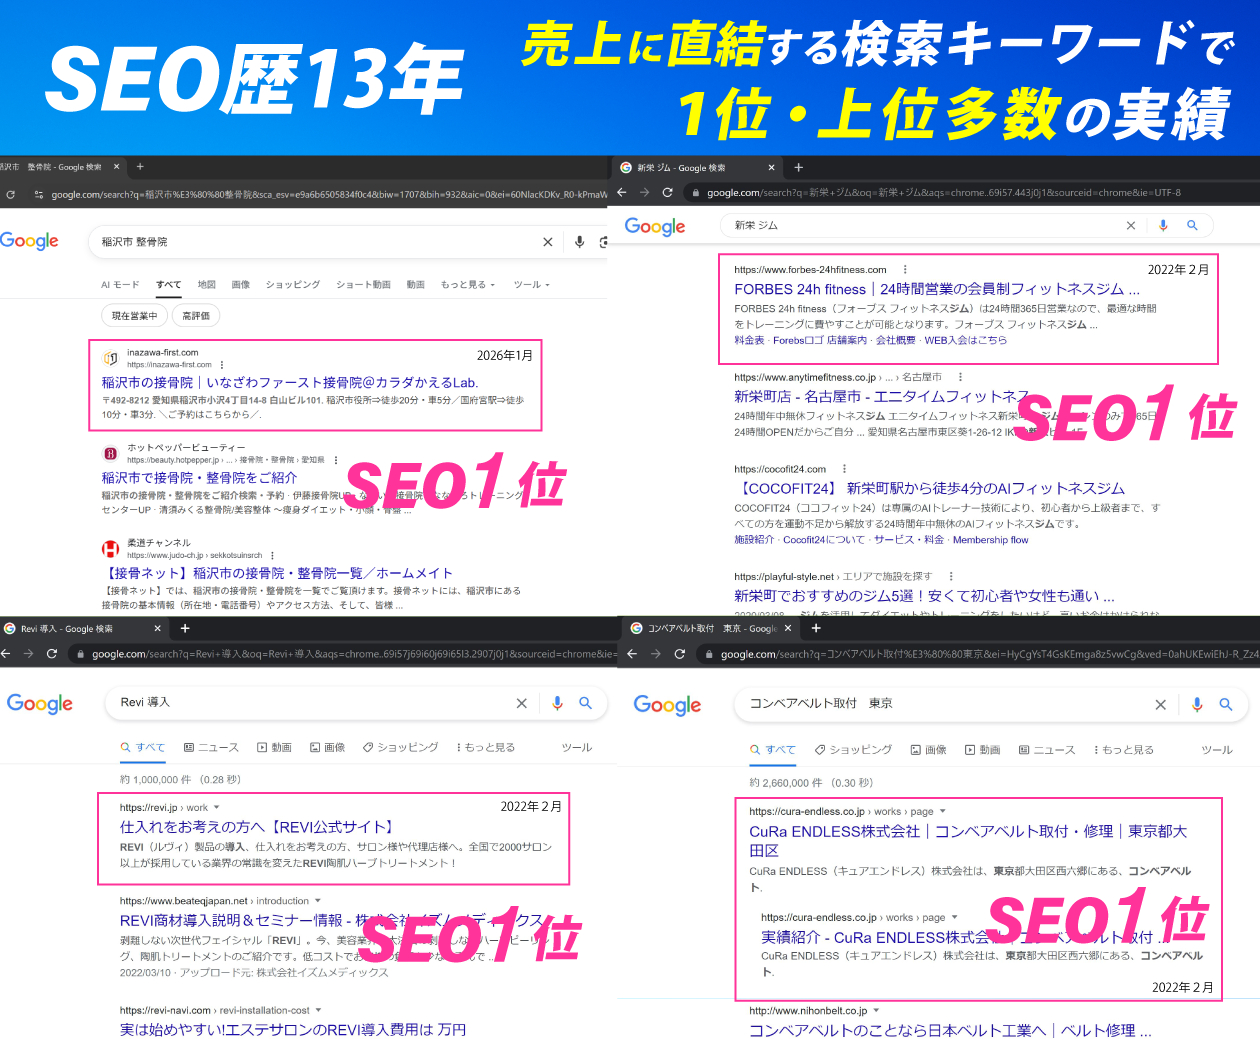Screen dimensions: 1260x1040
Task: Switch to ショート動画 tab in 稲沢市 results
Action: 363,285
